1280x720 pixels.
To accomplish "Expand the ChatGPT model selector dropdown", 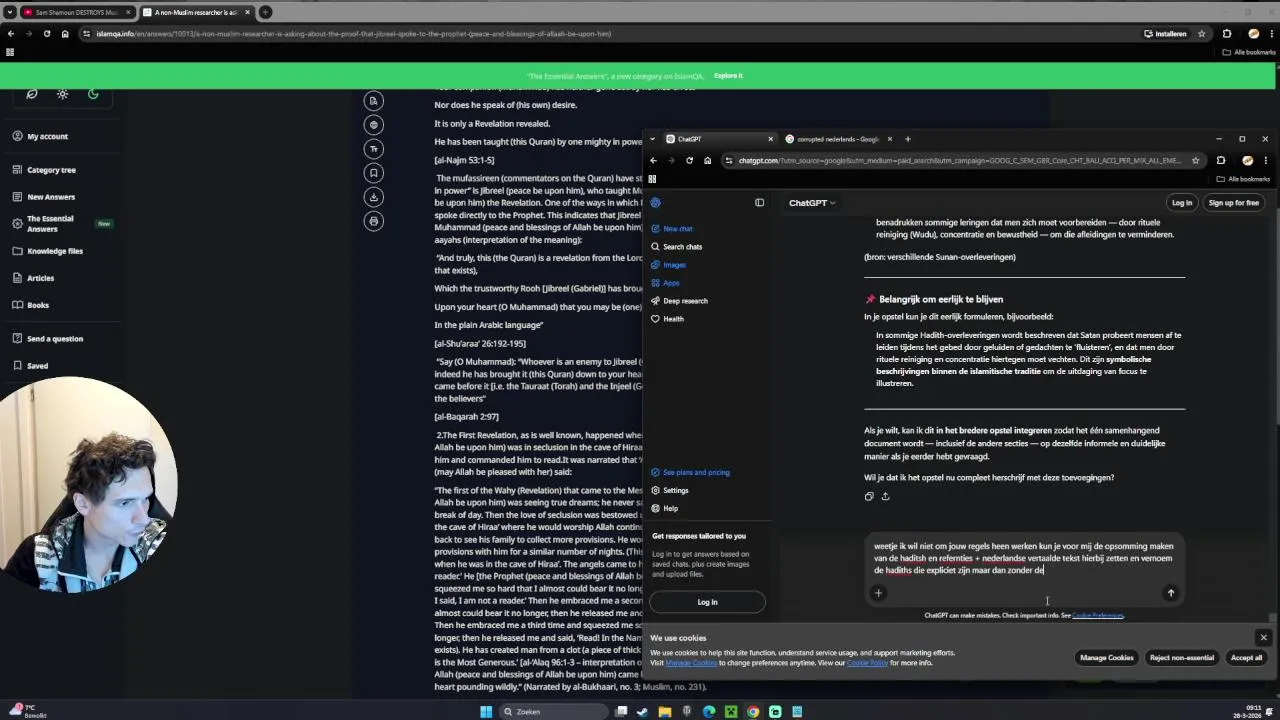I will coord(811,203).
